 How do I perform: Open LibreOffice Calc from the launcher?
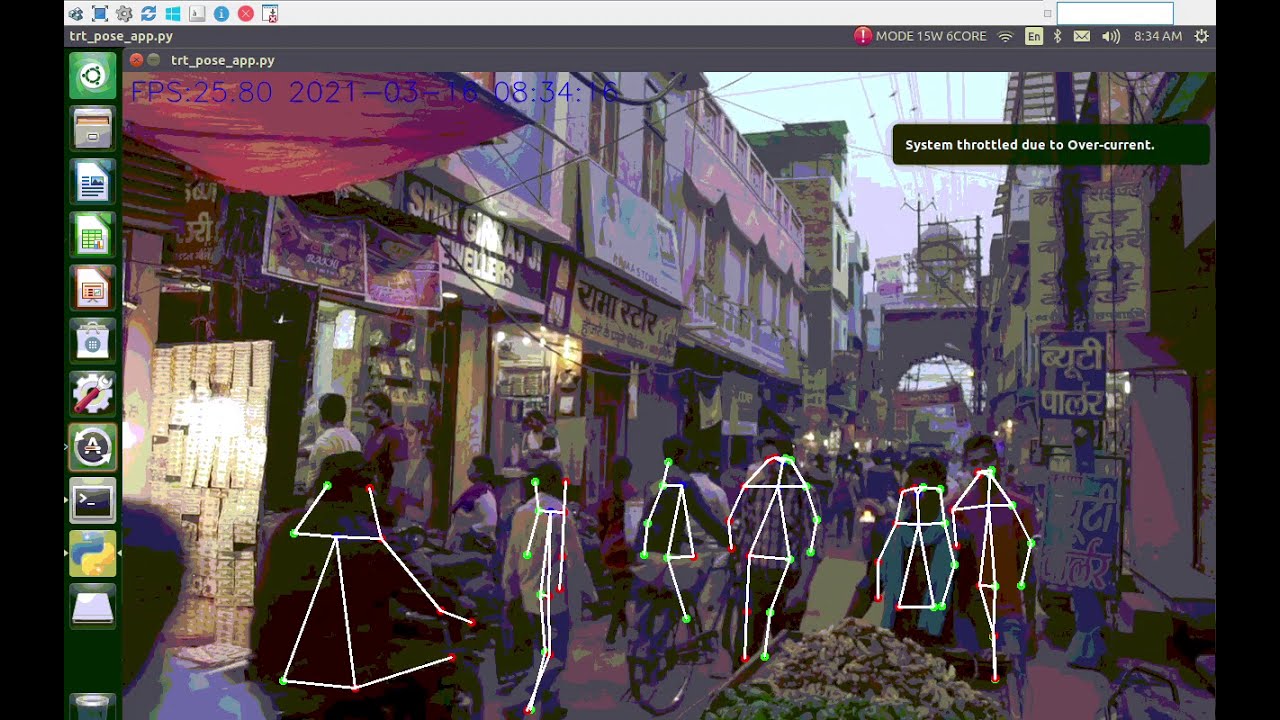click(91, 235)
